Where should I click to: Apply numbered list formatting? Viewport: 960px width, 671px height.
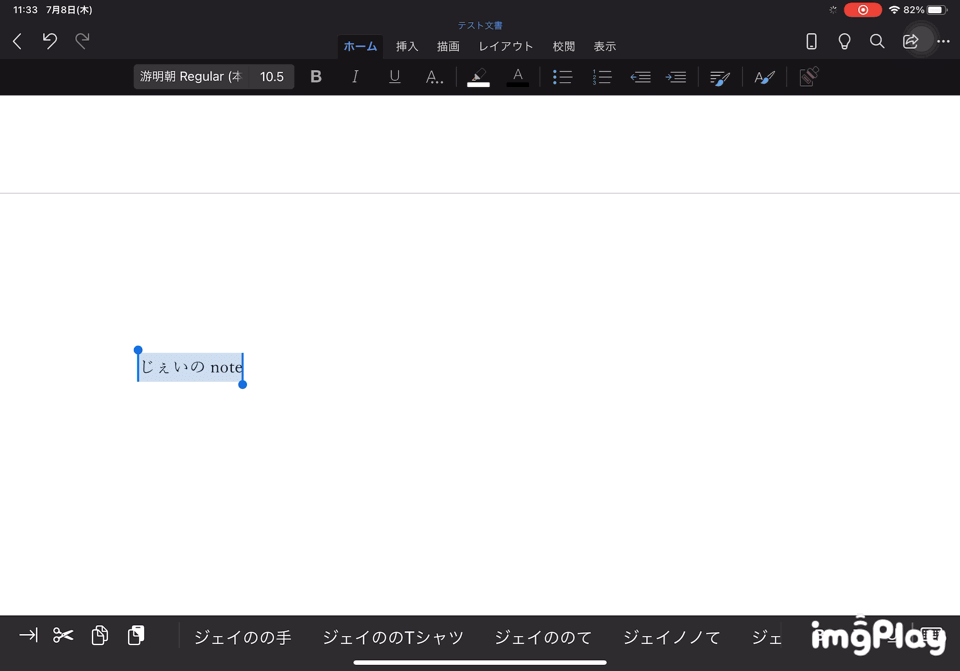click(x=602, y=76)
